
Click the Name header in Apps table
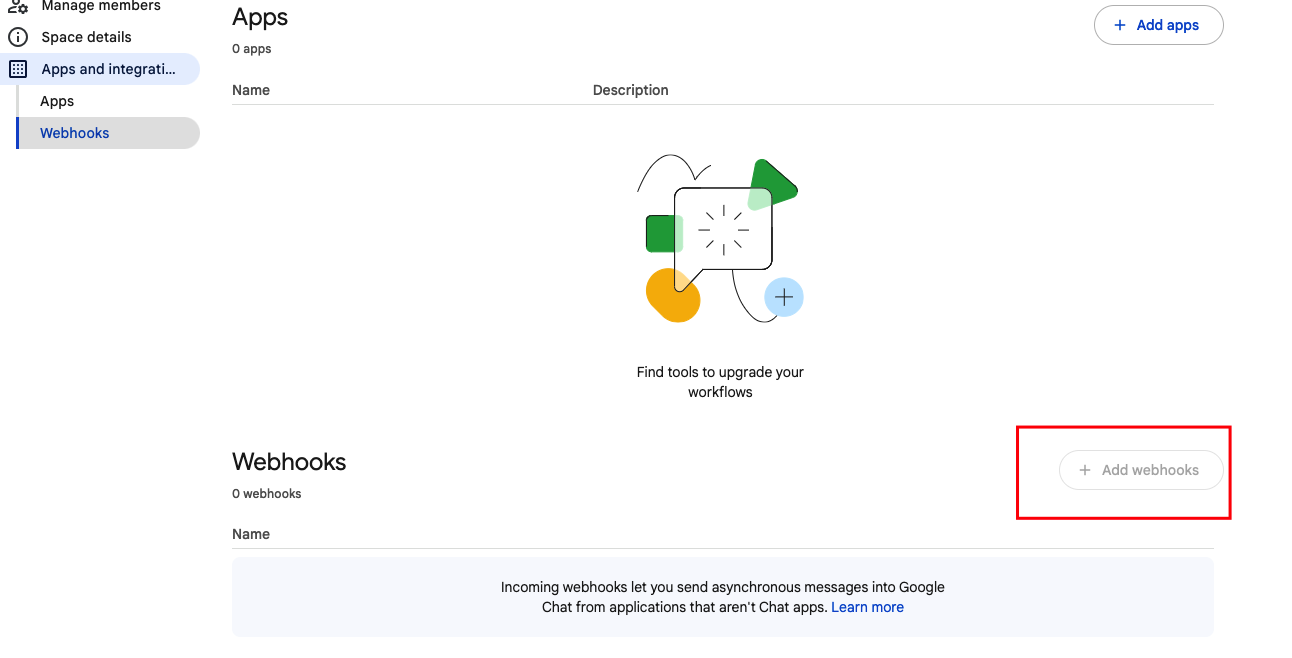[251, 90]
